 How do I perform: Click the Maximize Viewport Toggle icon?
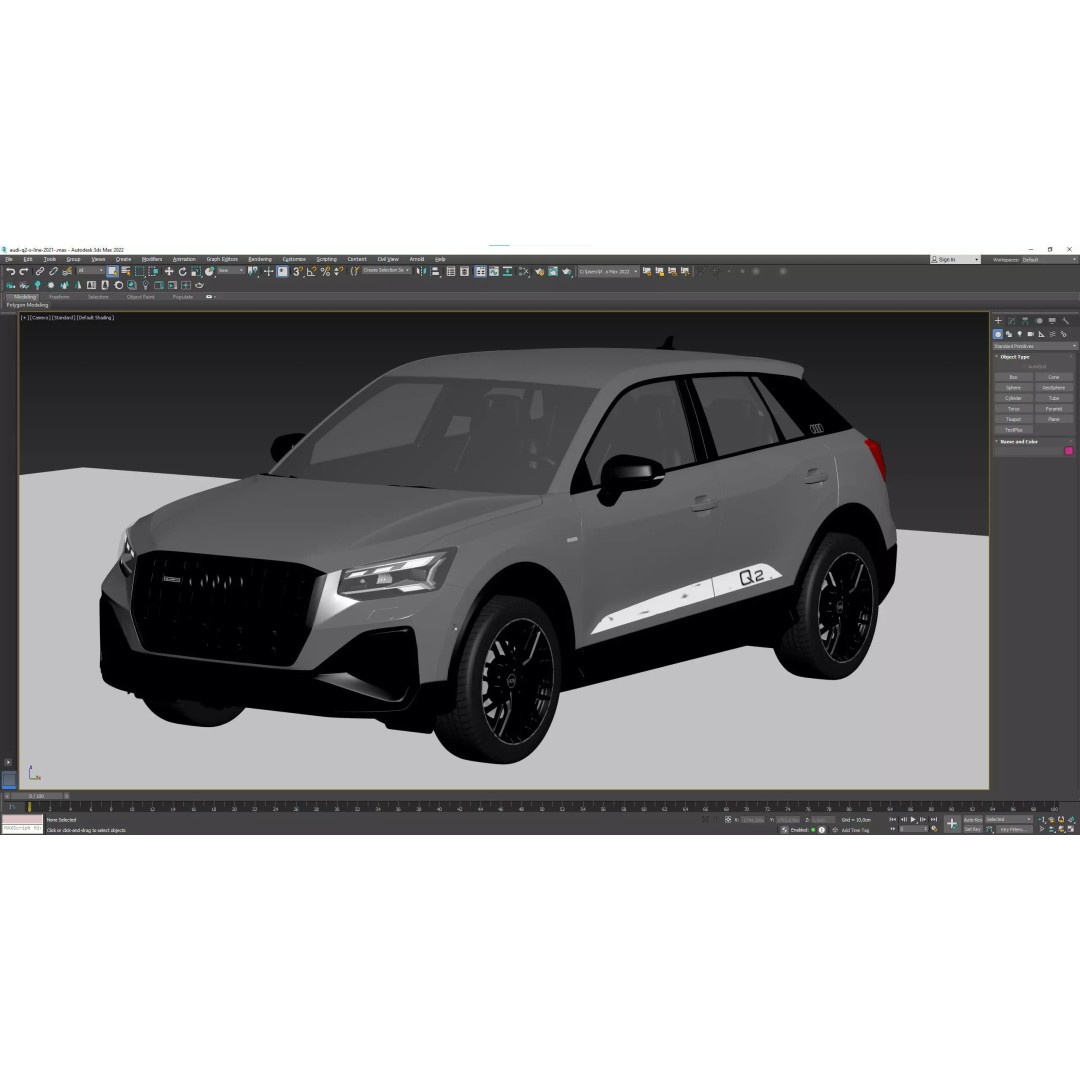[1072, 830]
